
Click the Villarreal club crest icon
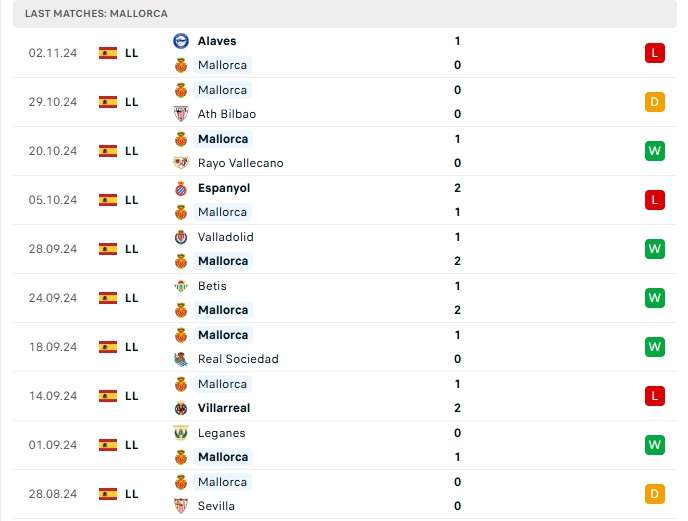coord(181,408)
